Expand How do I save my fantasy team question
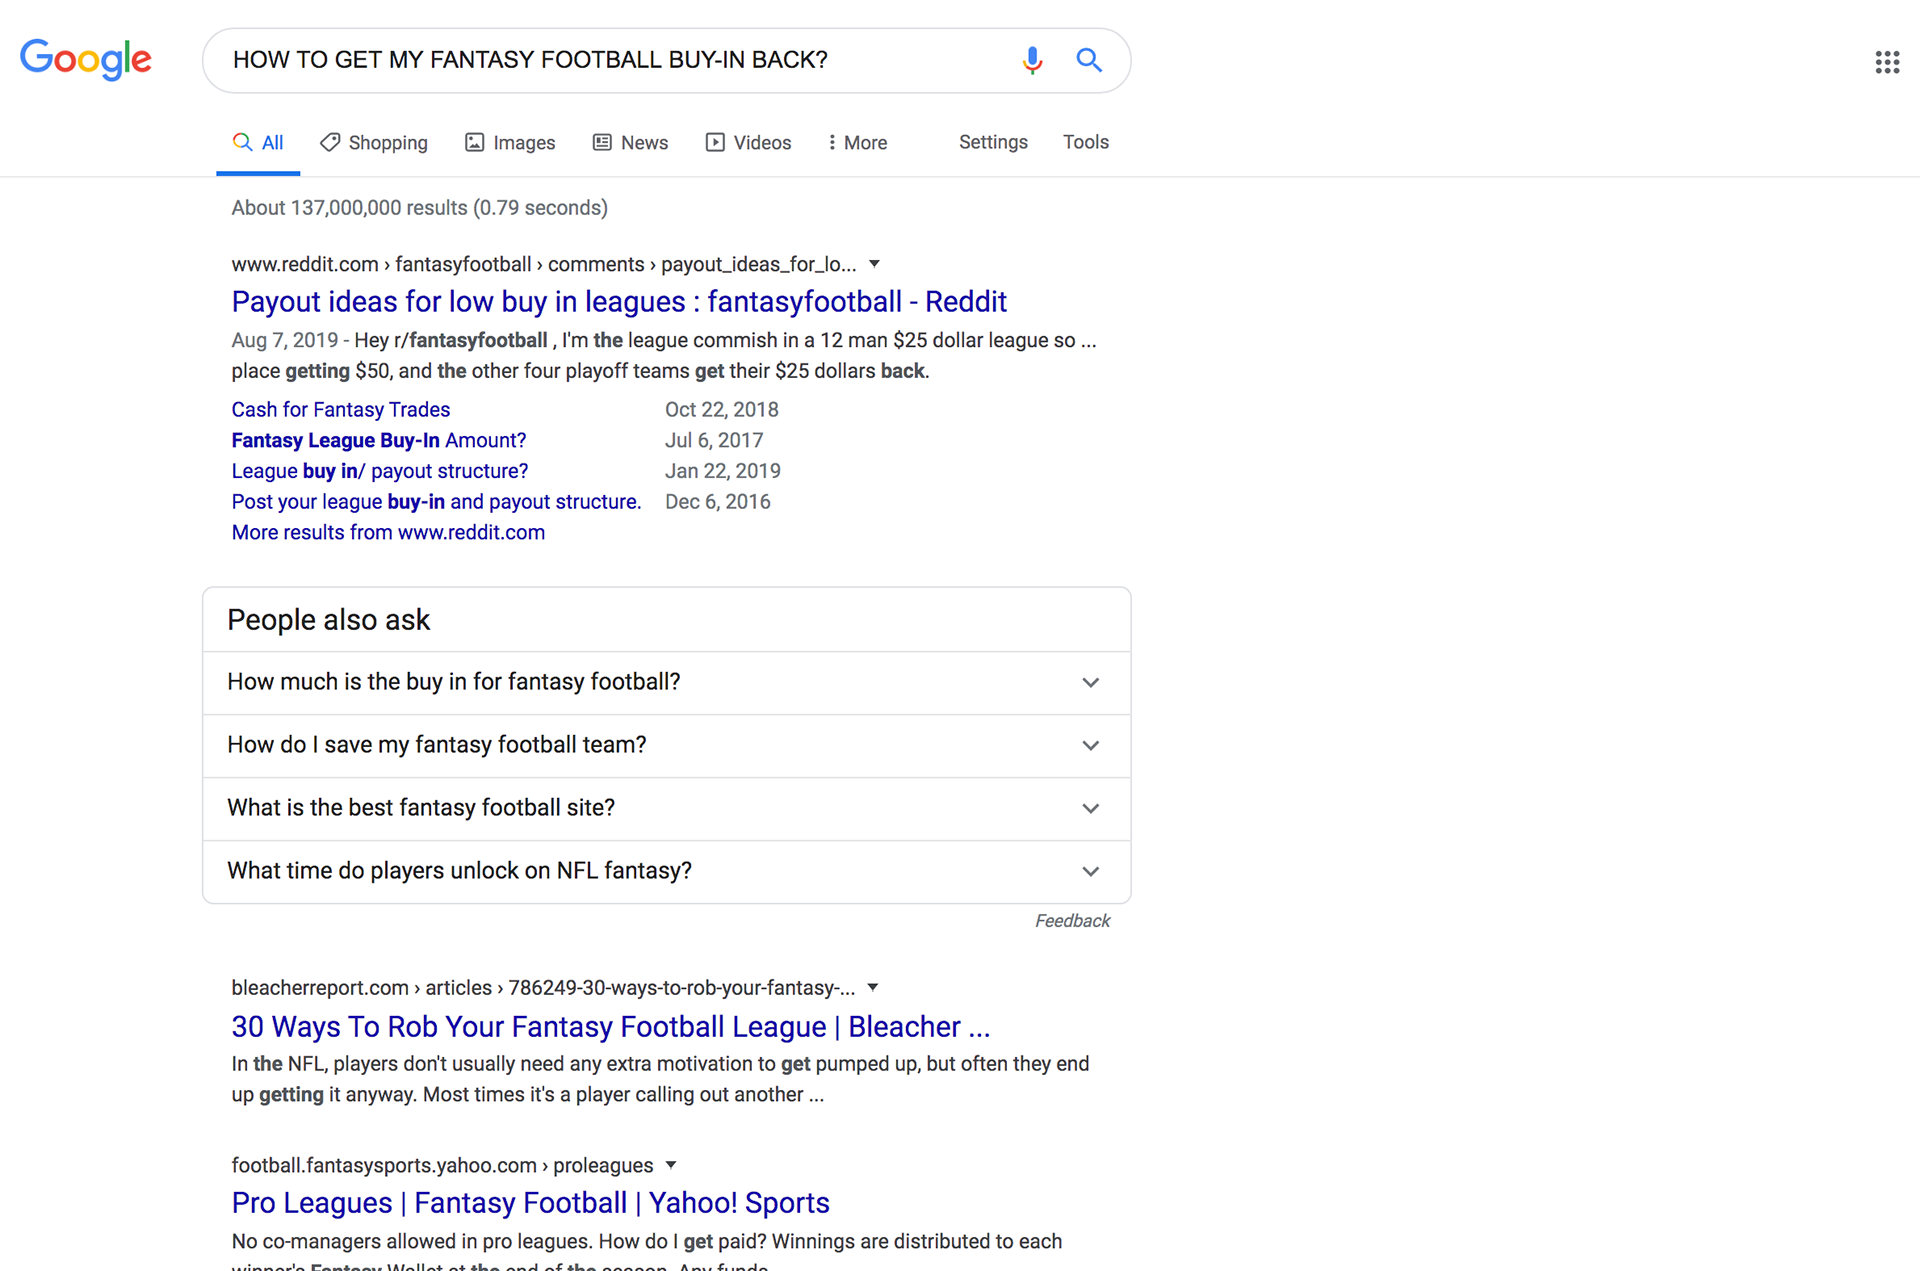The height and width of the screenshot is (1271, 1920). coord(667,746)
